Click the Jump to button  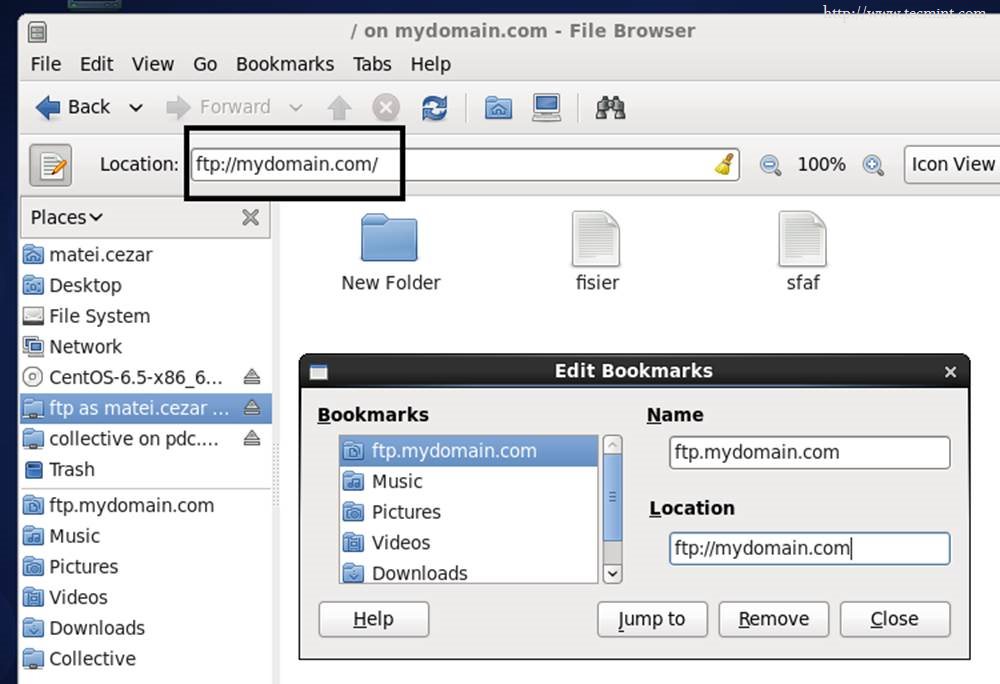[x=652, y=619]
